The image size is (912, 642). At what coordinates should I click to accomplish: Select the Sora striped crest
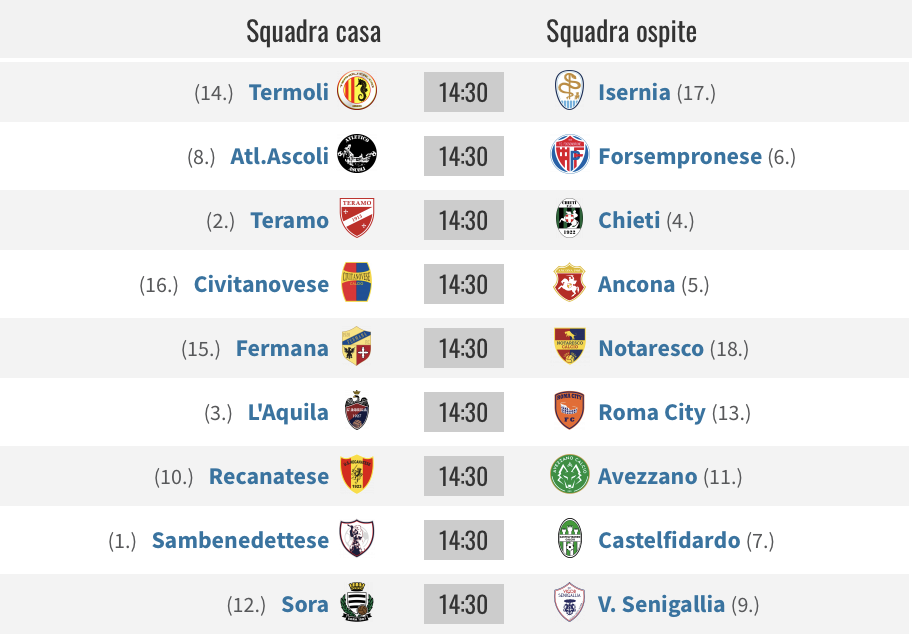pos(357,602)
